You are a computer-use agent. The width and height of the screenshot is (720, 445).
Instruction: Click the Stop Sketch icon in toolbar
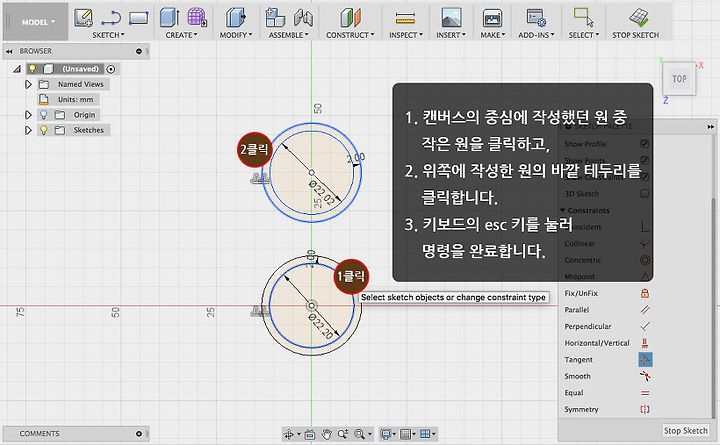click(x=639, y=18)
